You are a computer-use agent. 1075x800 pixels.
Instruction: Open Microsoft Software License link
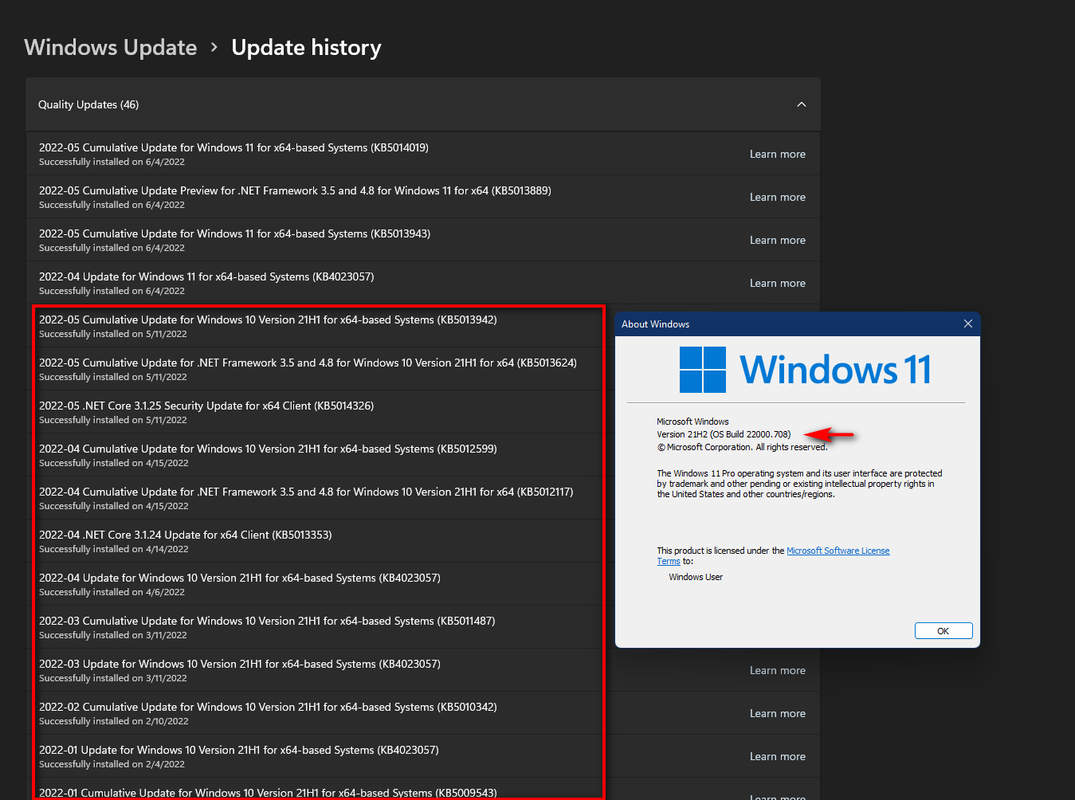tap(838, 550)
